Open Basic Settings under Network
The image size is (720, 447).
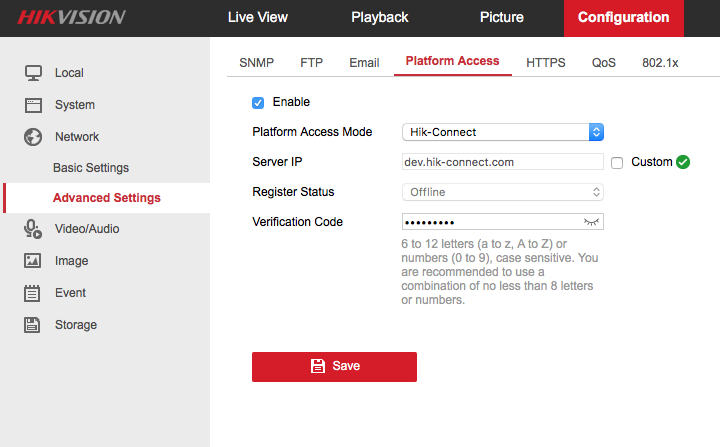[x=91, y=168]
